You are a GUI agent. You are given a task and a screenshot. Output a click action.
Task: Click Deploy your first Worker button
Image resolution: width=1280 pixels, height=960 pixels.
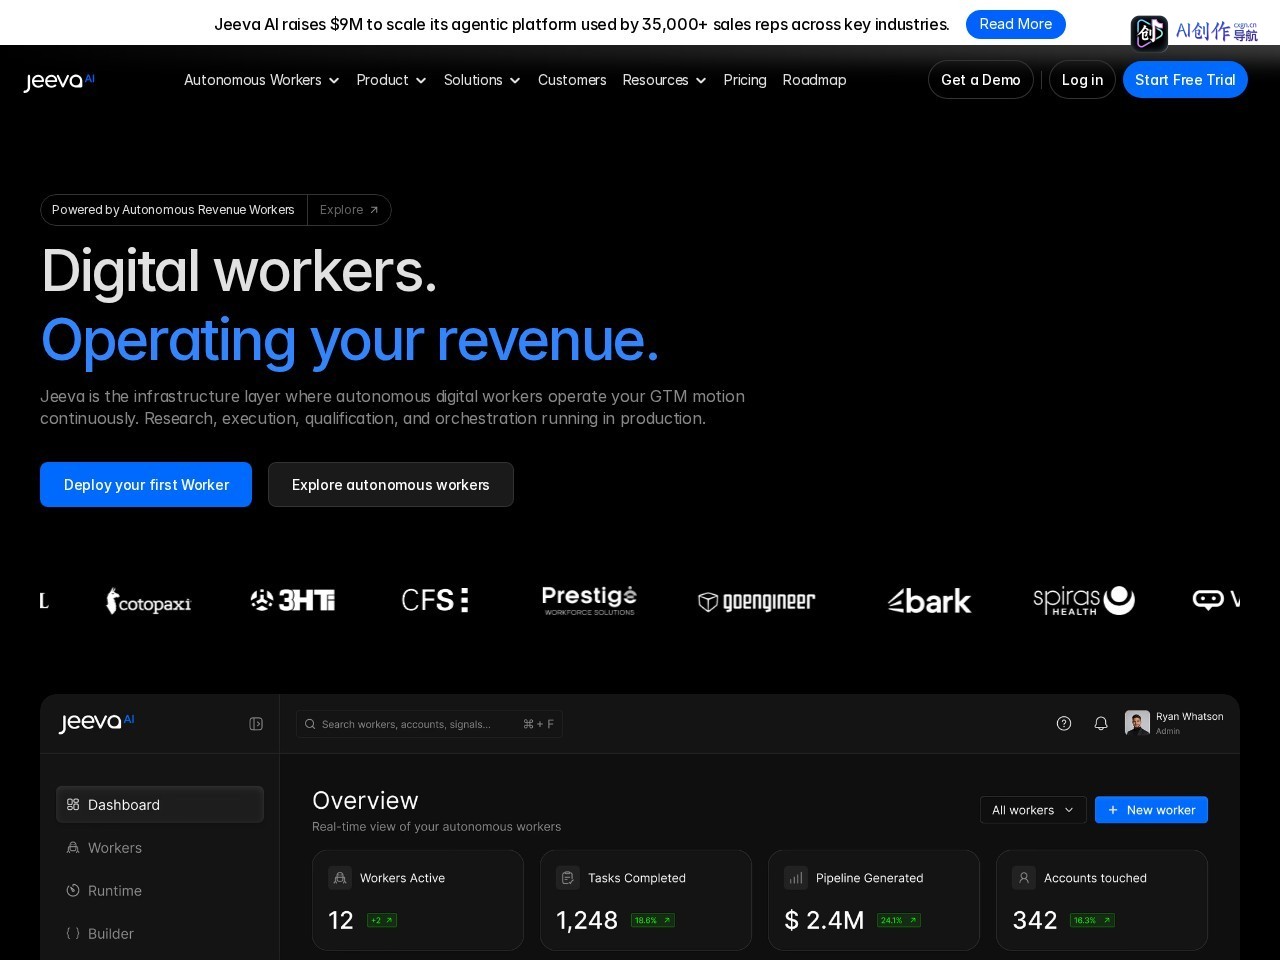[x=146, y=485]
